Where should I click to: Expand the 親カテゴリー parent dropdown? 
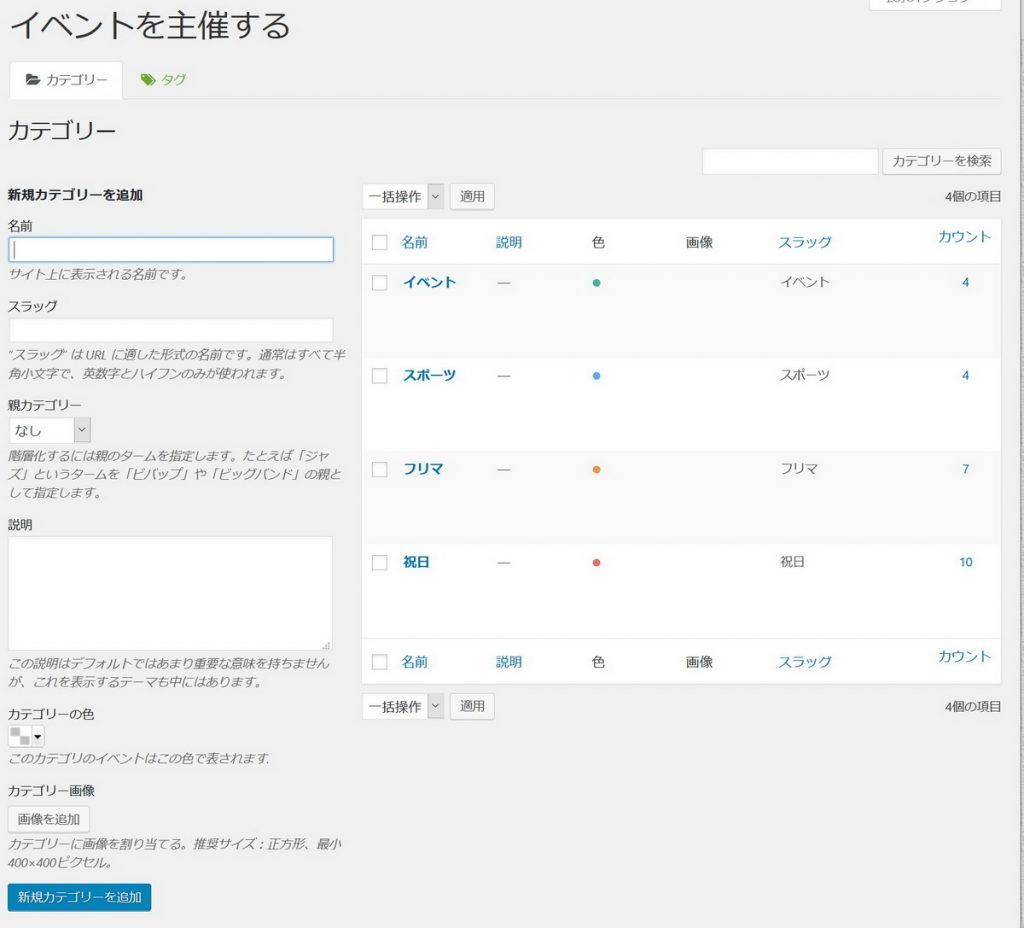click(x=50, y=431)
